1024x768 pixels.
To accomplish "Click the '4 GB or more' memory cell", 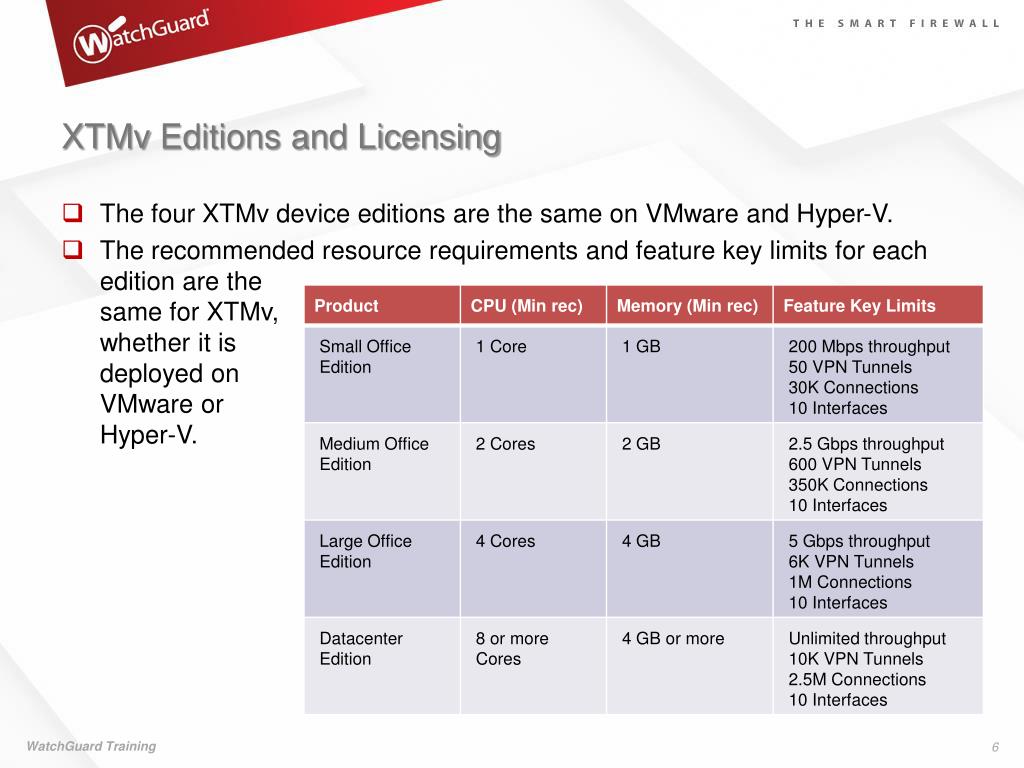I will (690, 666).
